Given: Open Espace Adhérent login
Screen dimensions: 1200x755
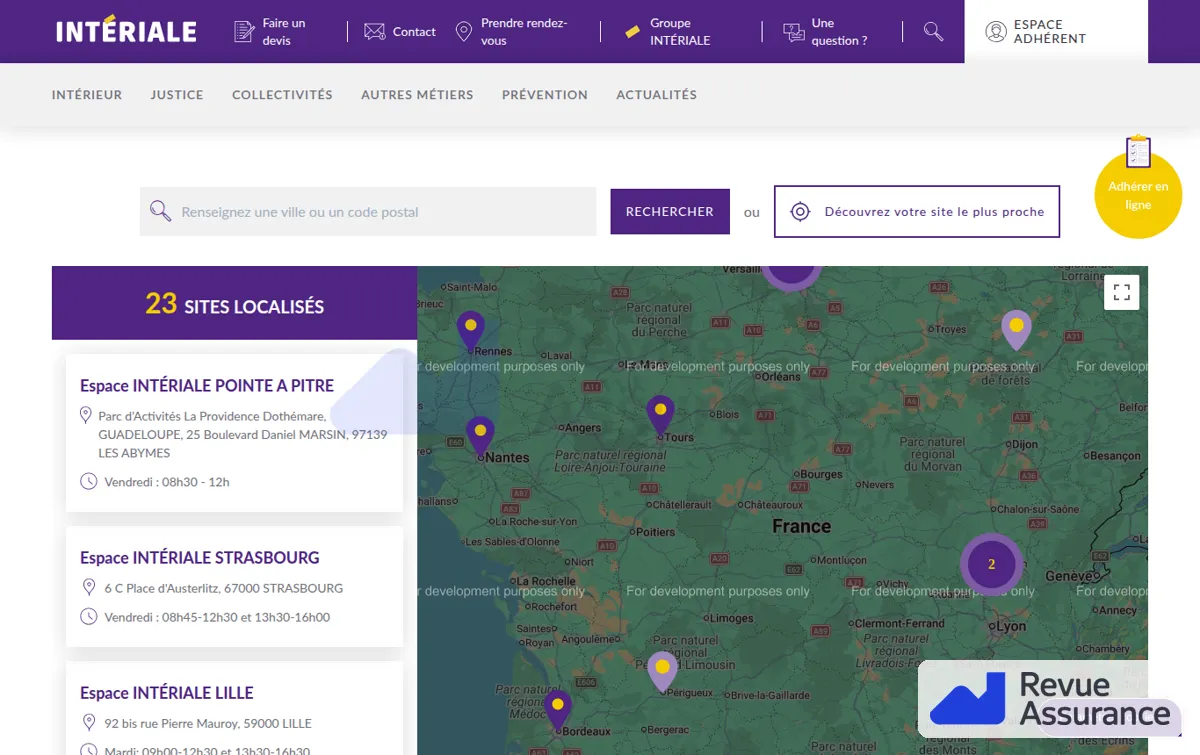Looking at the screenshot, I should point(1056,32).
